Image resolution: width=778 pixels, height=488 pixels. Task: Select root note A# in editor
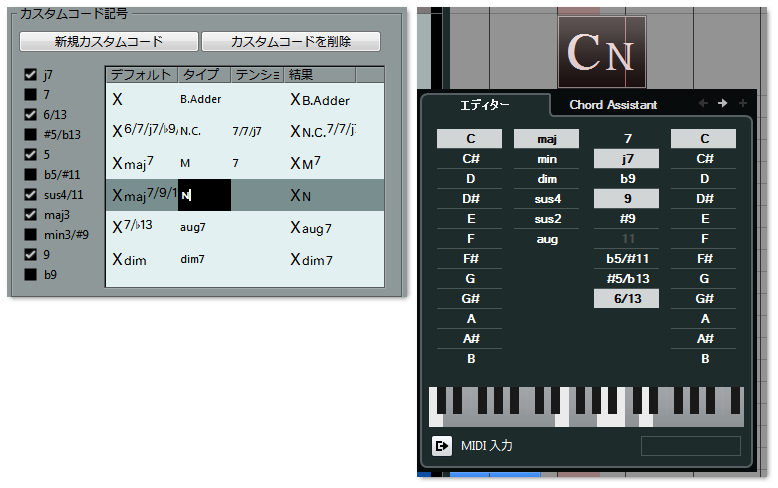click(x=470, y=339)
